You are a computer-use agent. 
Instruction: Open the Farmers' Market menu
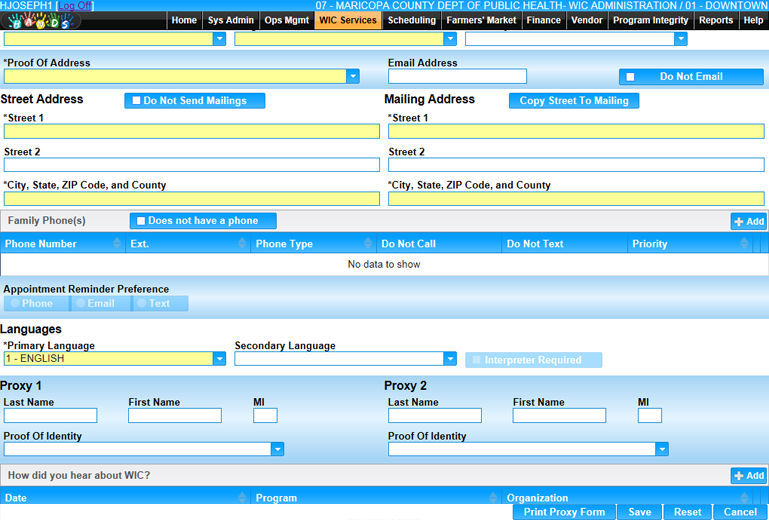pyautogui.click(x=481, y=20)
